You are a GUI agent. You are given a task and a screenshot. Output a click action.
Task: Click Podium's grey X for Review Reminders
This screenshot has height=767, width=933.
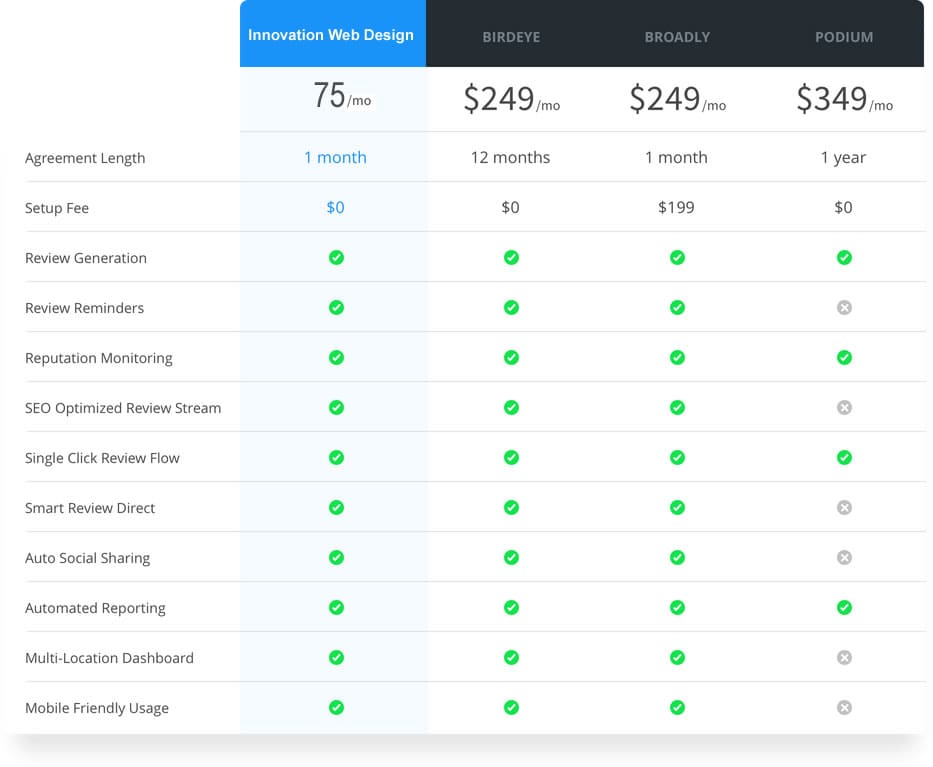[x=844, y=308]
